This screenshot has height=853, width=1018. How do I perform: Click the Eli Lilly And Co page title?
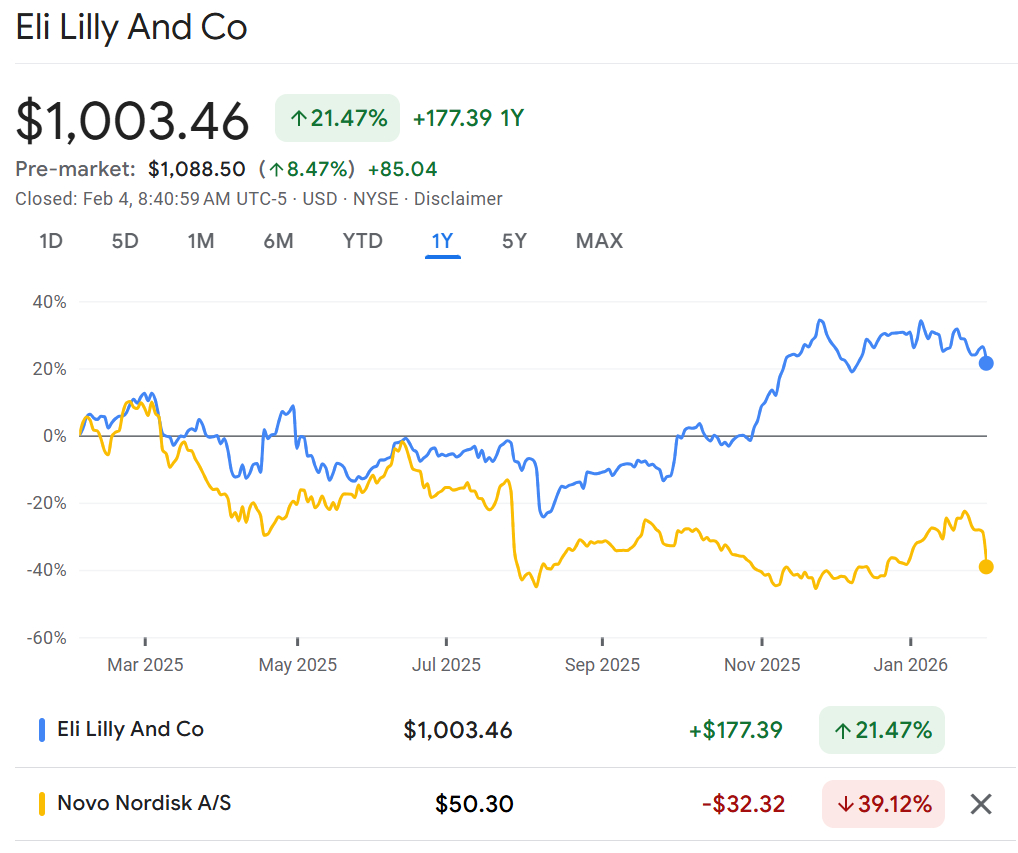tap(131, 27)
